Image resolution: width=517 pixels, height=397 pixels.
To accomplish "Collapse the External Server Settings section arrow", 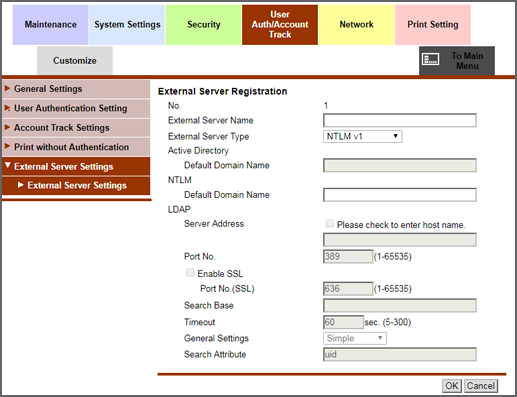I will (8, 166).
